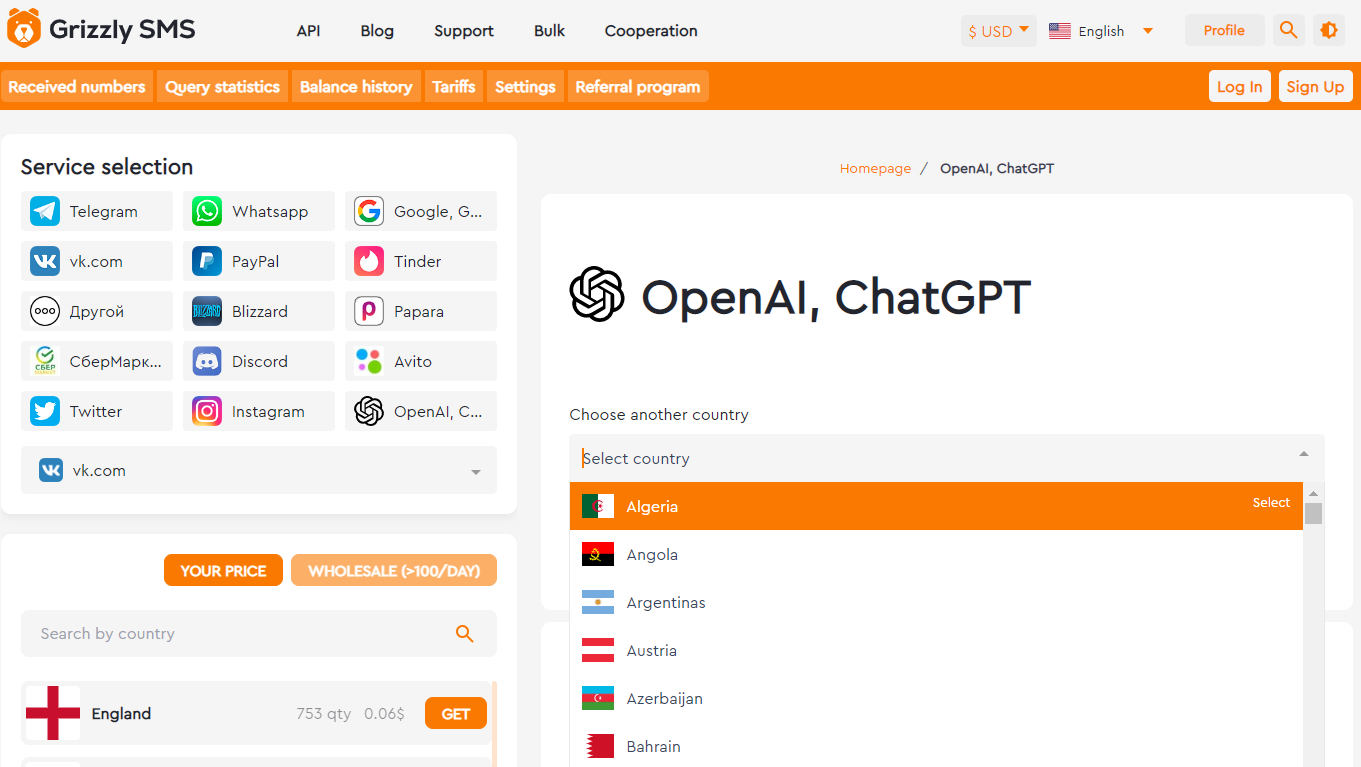The width and height of the screenshot is (1361, 767).
Task: Select the Avito service tile
Action: (421, 361)
